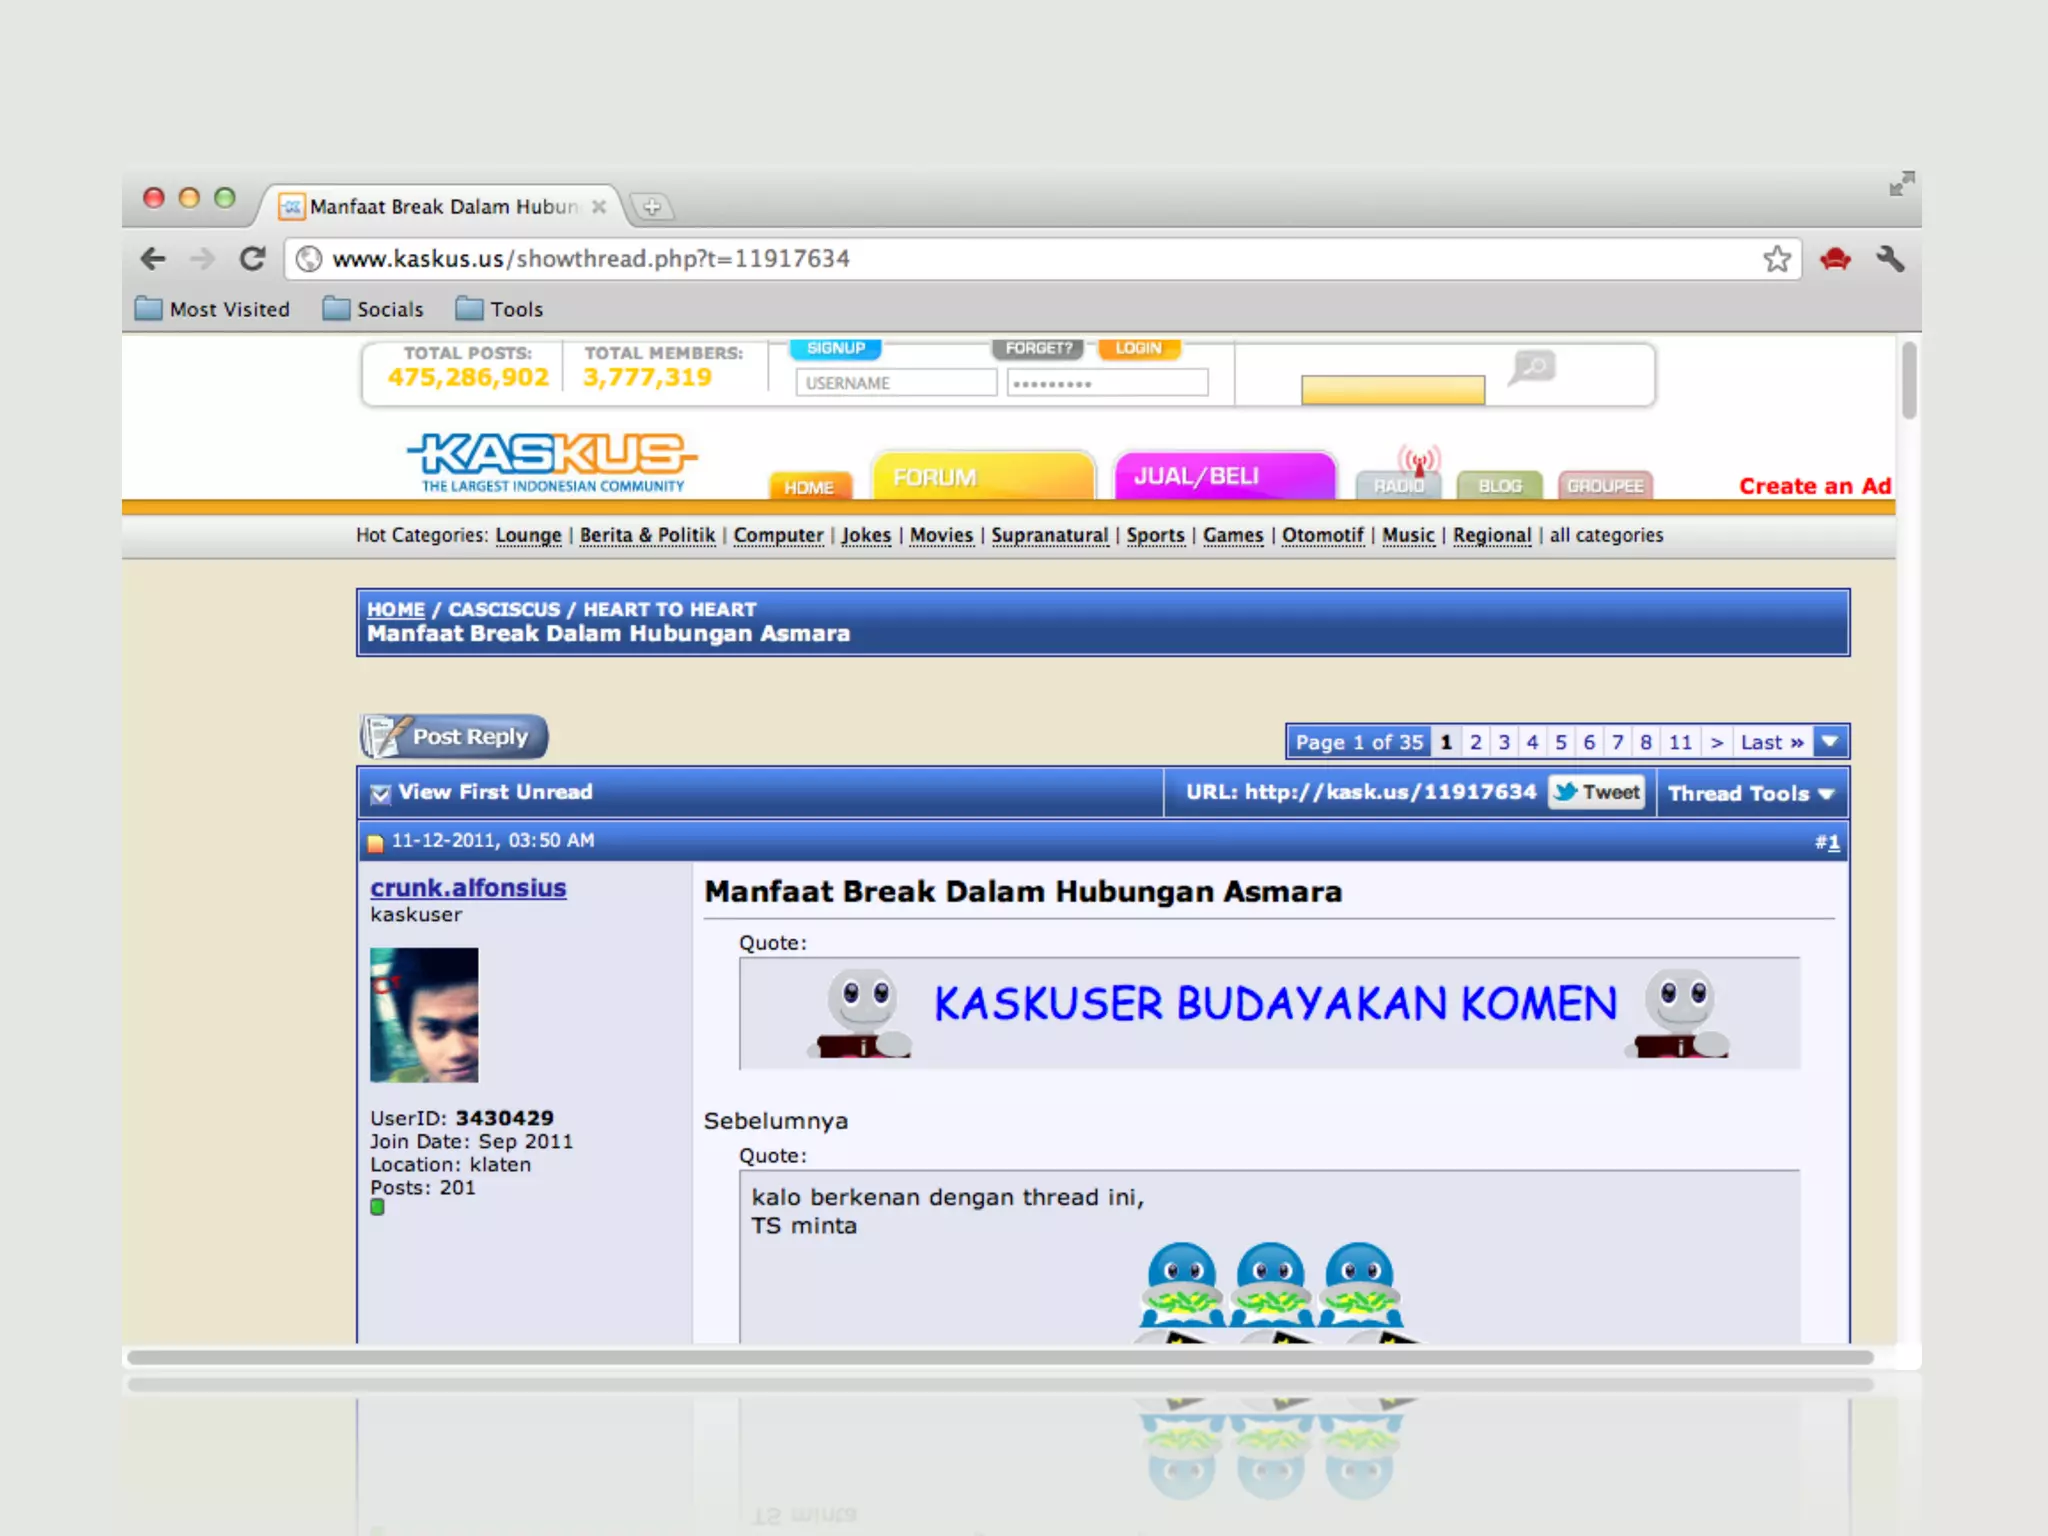2048x1536 pixels.
Task: Open the Most Visited bookmarks folder
Action: pyautogui.click(x=213, y=309)
